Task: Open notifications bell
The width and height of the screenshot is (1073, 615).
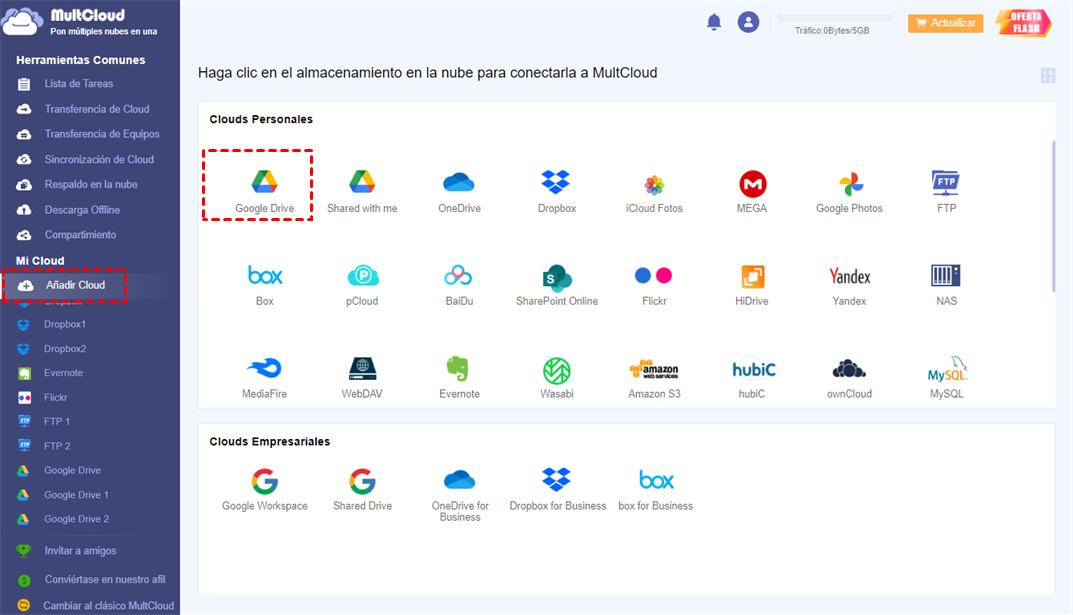Action: click(x=714, y=23)
